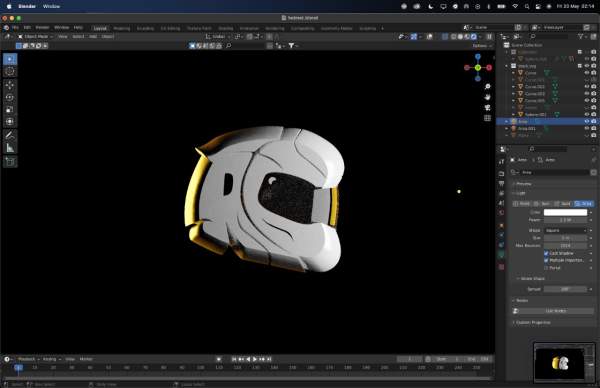Select the Add Cube tool
The image size is (600, 388).
(x=10, y=162)
